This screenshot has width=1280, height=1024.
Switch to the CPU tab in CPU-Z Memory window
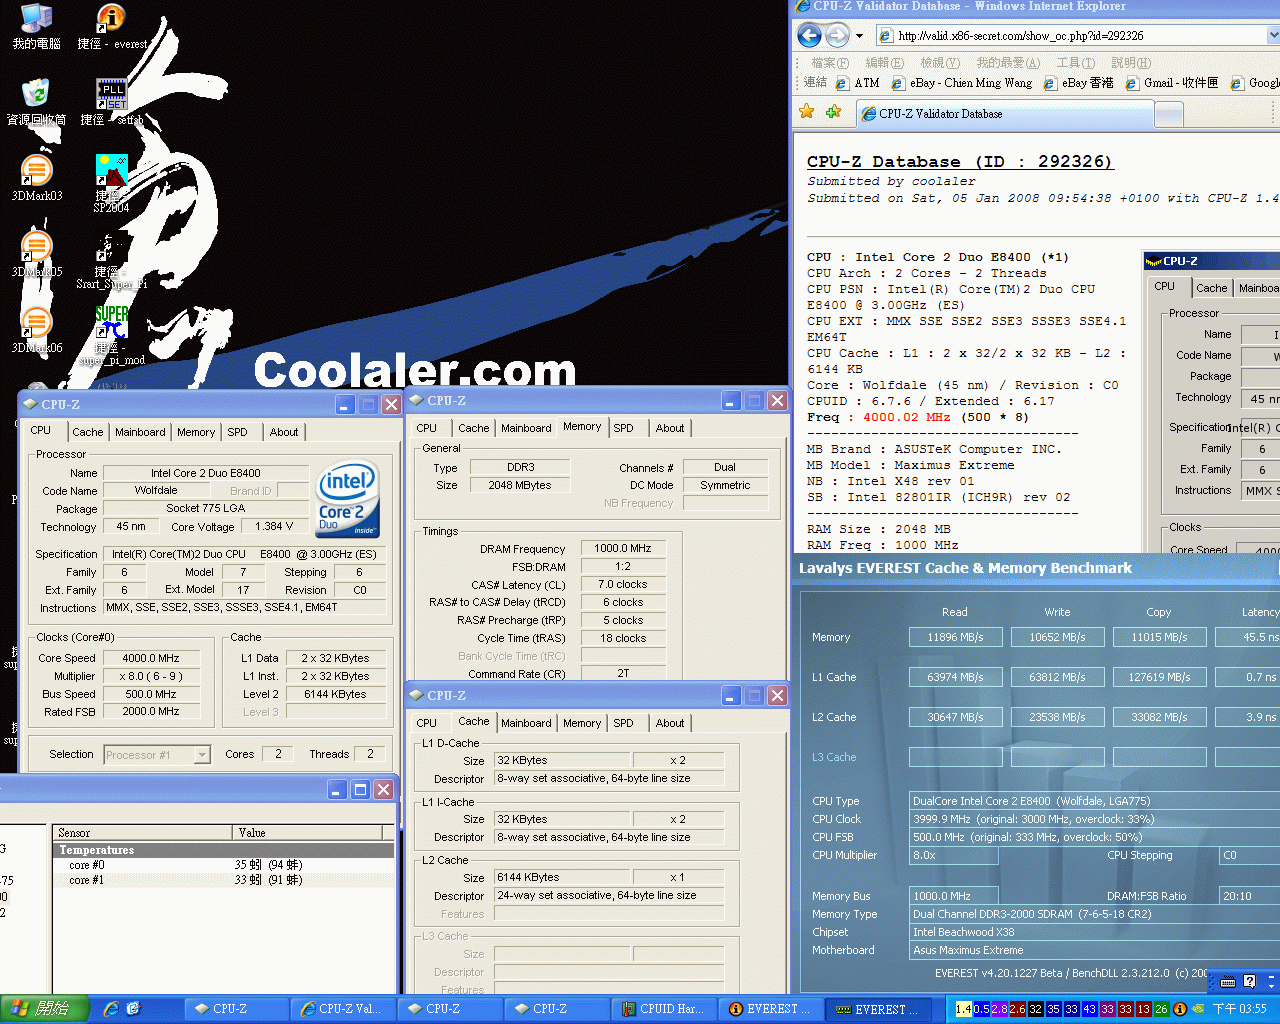coord(427,428)
